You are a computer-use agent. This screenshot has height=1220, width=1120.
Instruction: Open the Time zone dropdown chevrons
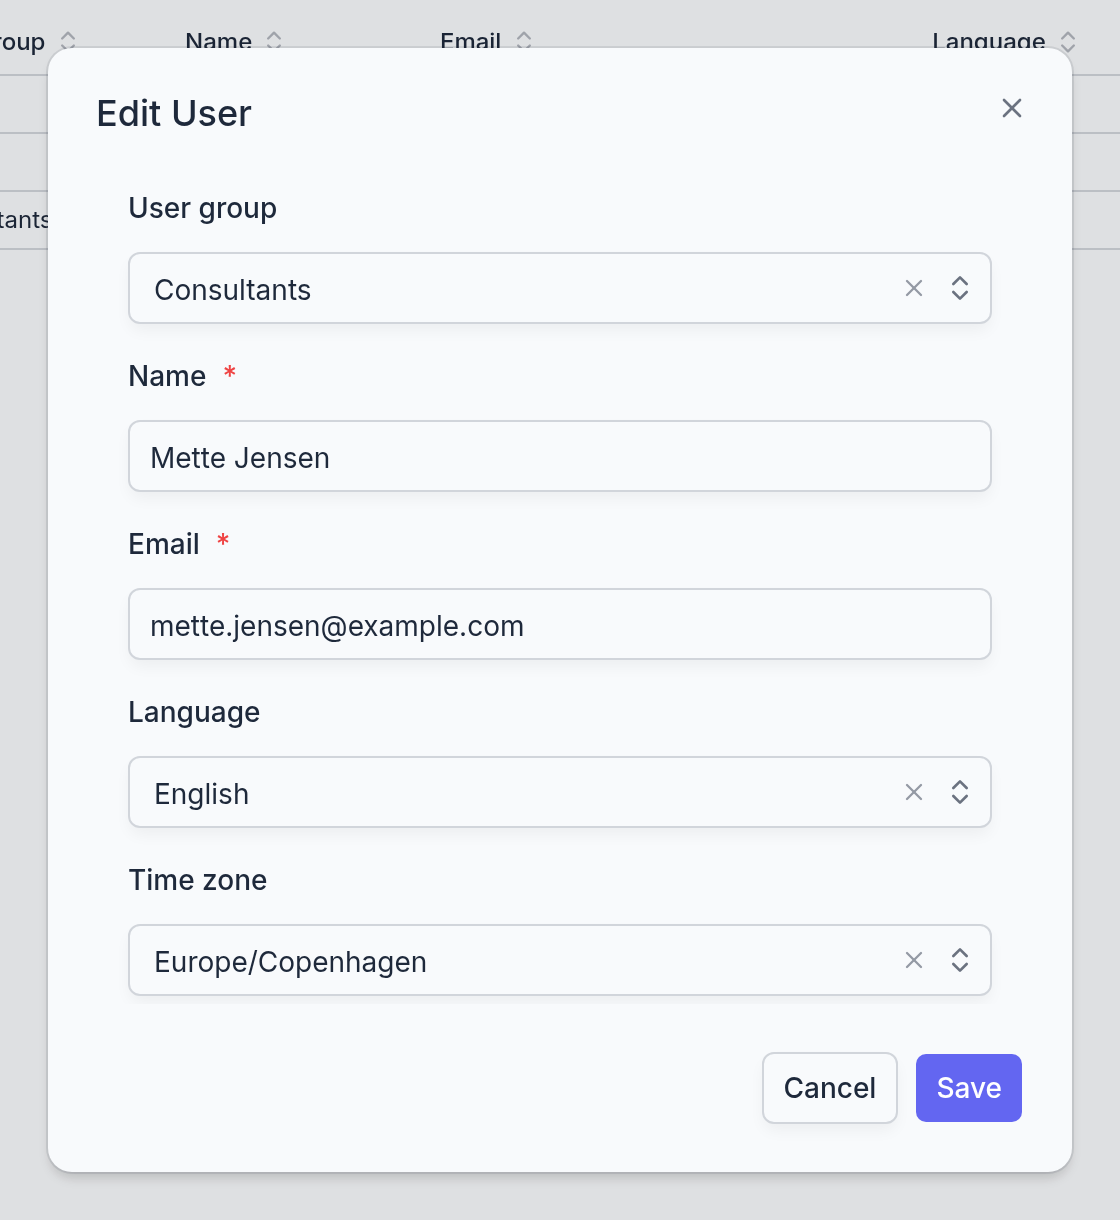tap(960, 960)
